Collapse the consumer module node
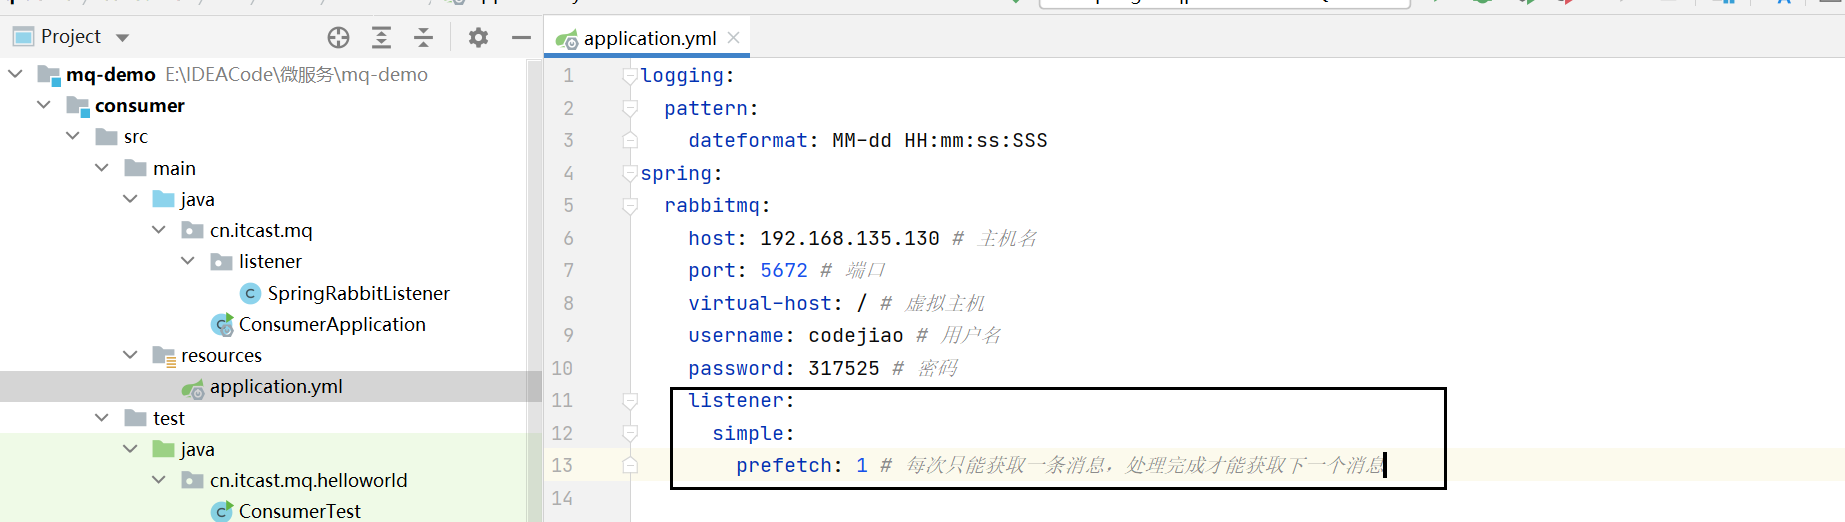This screenshot has width=1845, height=522. 44,105
